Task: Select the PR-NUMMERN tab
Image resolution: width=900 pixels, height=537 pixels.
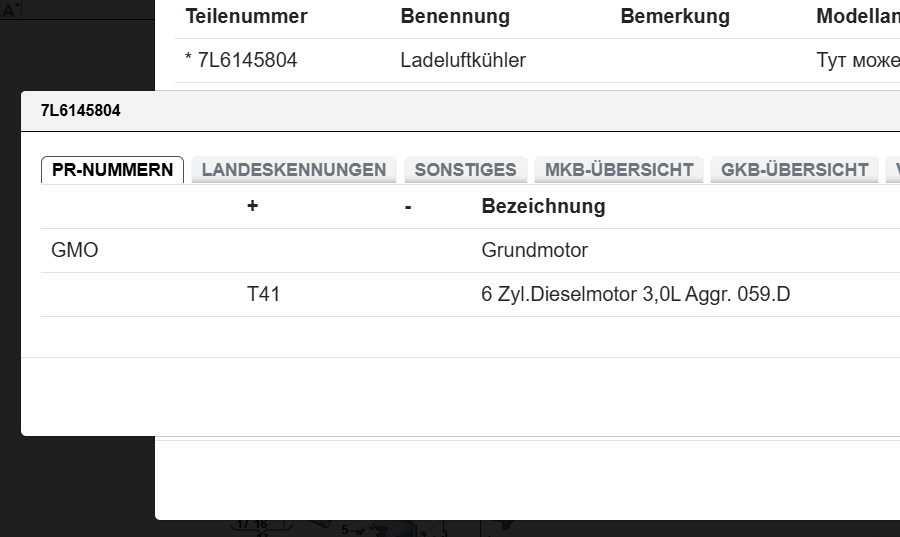Action: coord(112,170)
